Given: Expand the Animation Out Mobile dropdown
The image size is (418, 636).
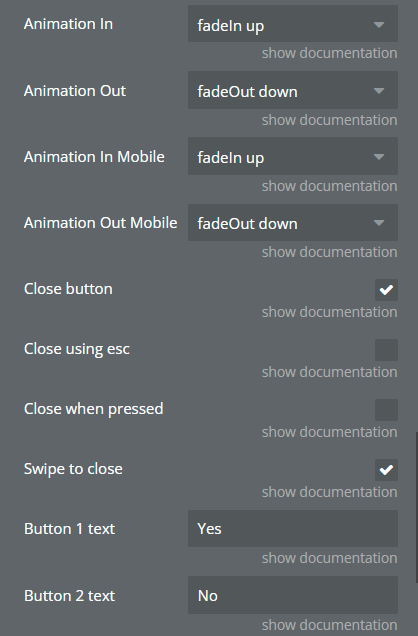Looking at the screenshot, I should [293, 222].
